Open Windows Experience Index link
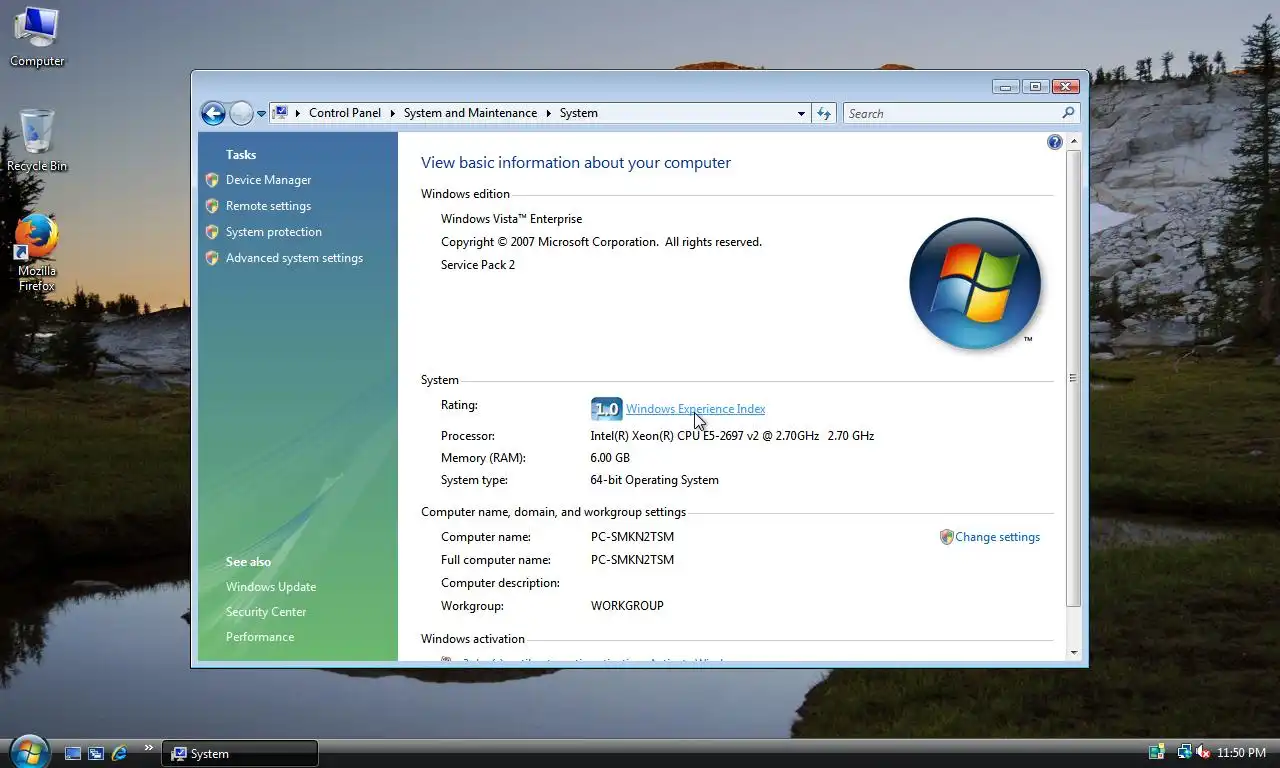This screenshot has width=1280, height=768. point(695,409)
